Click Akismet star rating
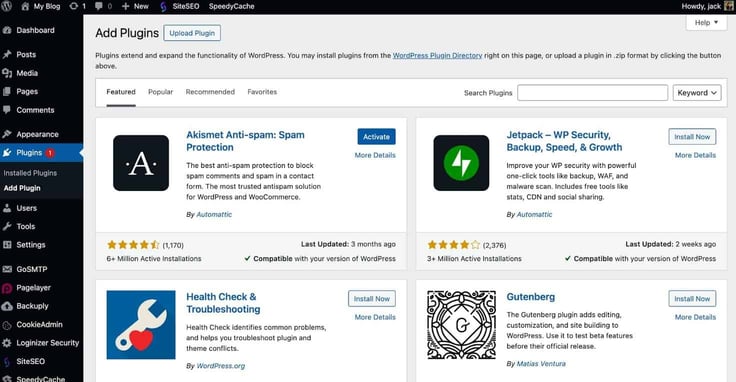This screenshot has height=382, width=736. pyautogui.click(x=133, y=245)
